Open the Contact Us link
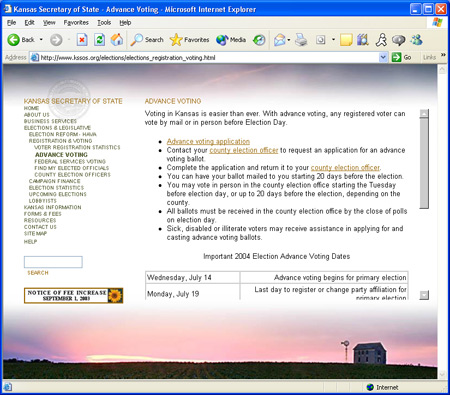Screen dimensions: 450x395 click(40, 227)
